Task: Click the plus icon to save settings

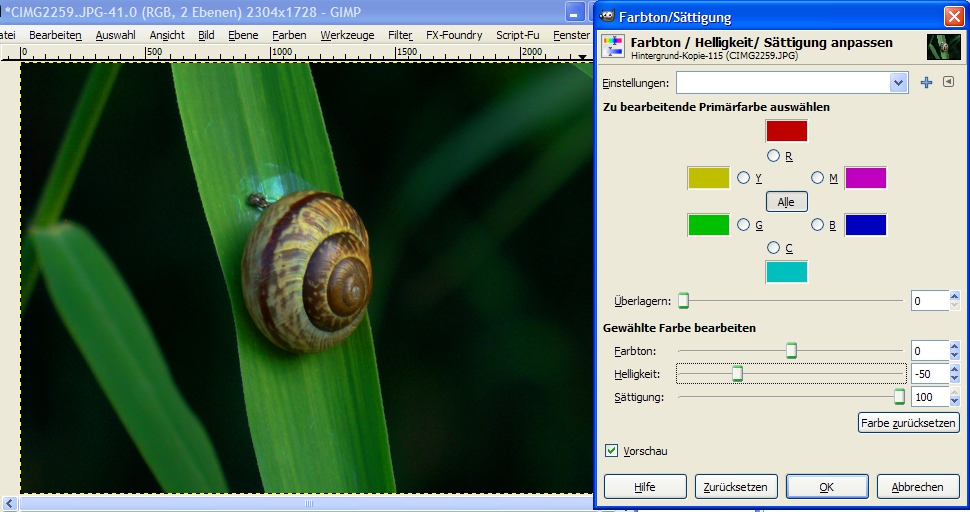Action: click(x=926, y=82)
